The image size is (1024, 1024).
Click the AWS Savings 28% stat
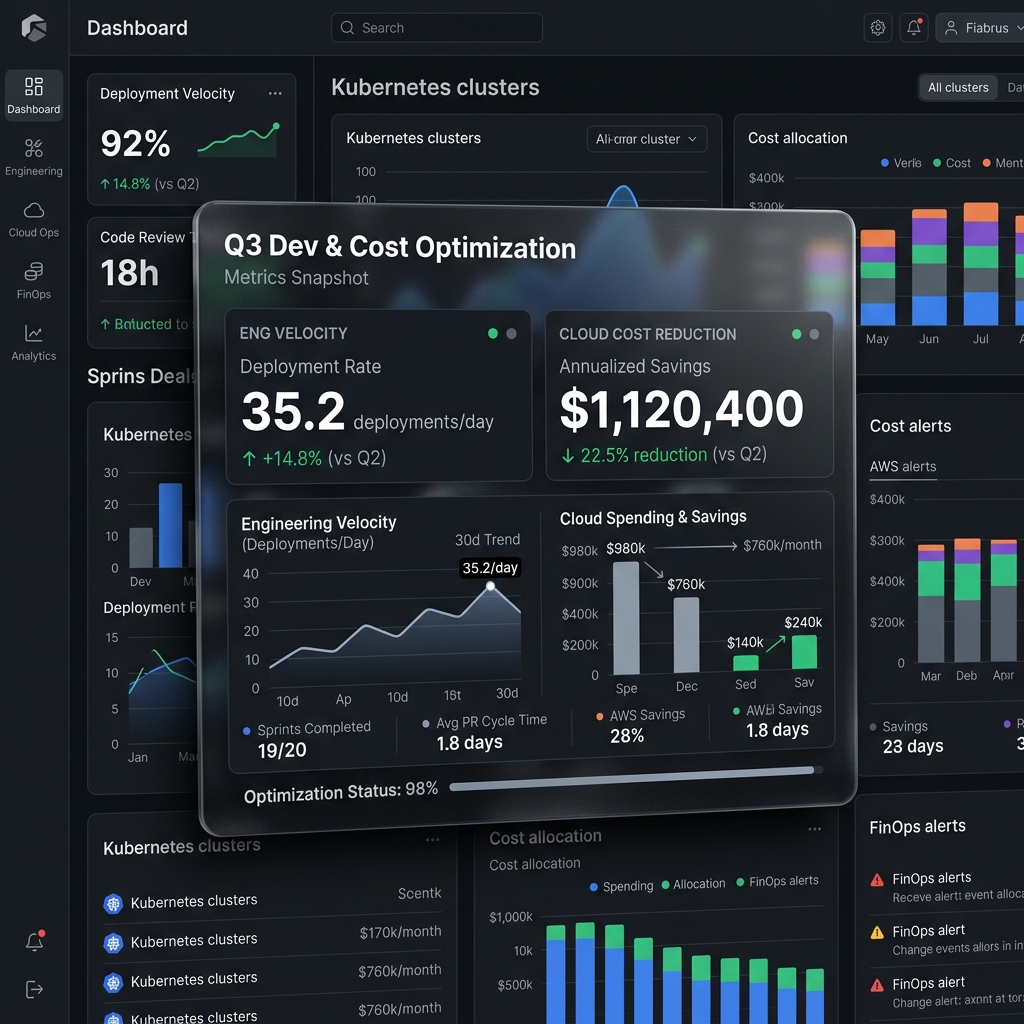point(640,726)
